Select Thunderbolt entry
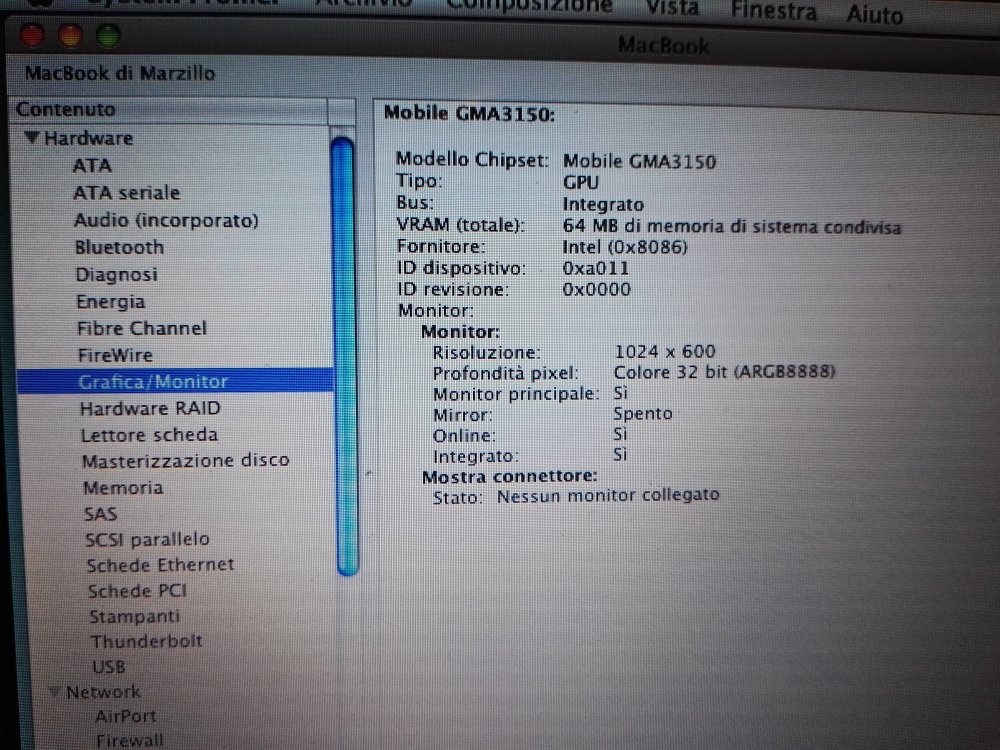Screen dimensions: 1000x750 (146, 642)
